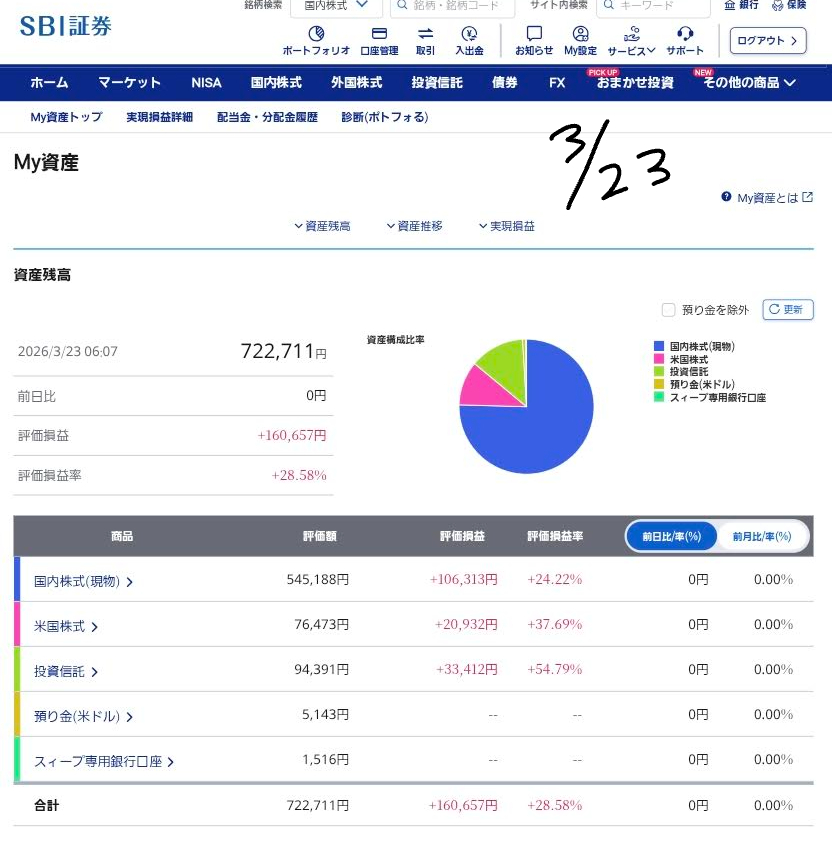
Task: Click the My設定 settings icon
Action: coord(580,40)
